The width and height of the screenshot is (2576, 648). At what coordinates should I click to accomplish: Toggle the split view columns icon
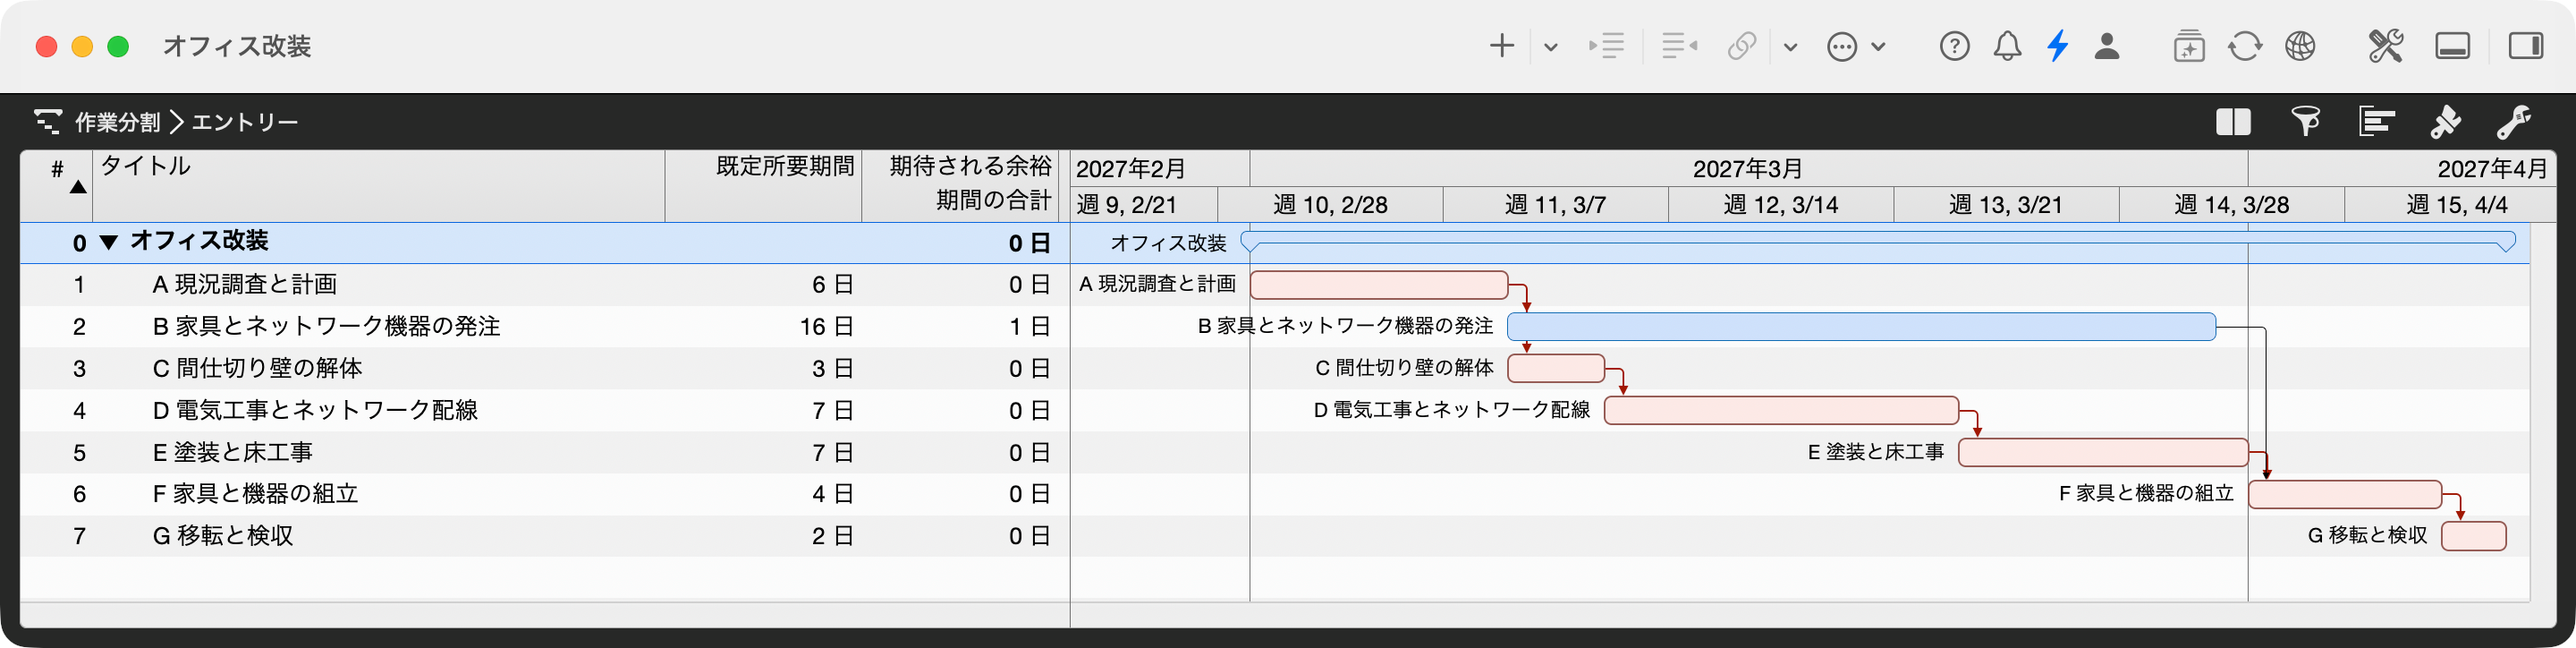pyautogui.click(x=2233, y=122)
